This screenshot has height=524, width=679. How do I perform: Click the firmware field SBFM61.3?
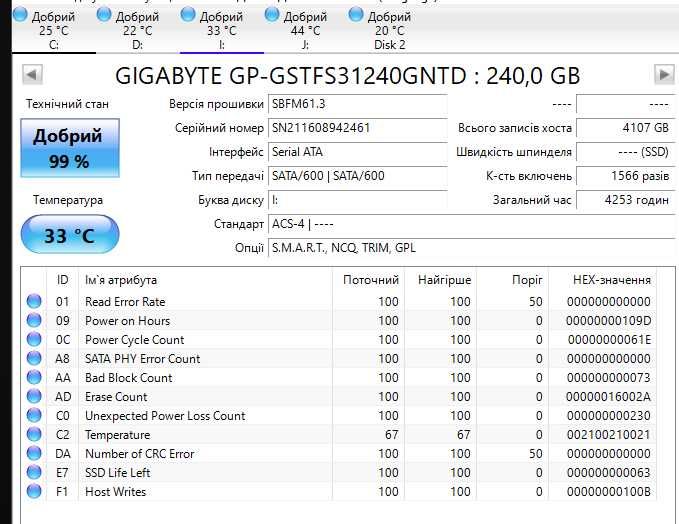click(x=358, y=104)
